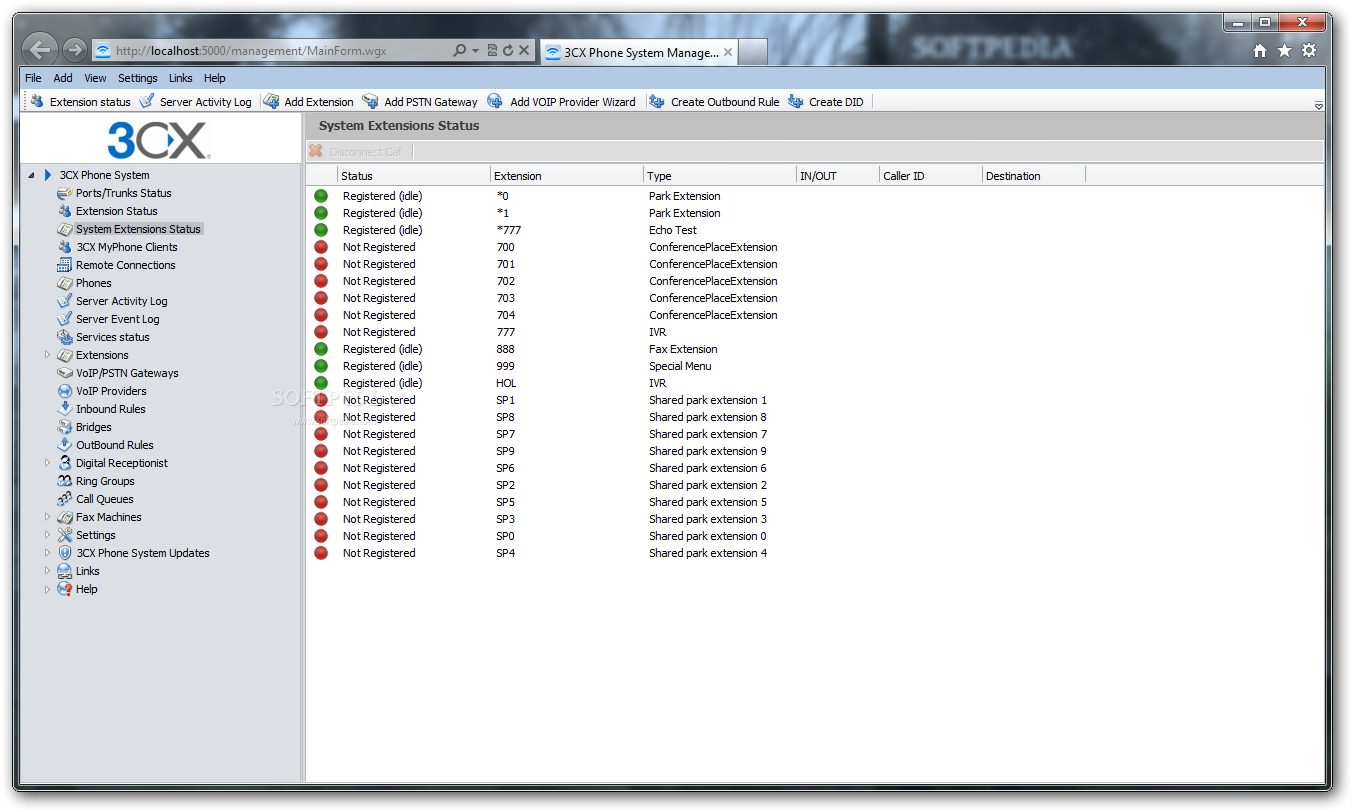This screenshot has height=812, width=1353.
Task: Select OutBound Rules in sidebar
Action: (x=114, y=445)
